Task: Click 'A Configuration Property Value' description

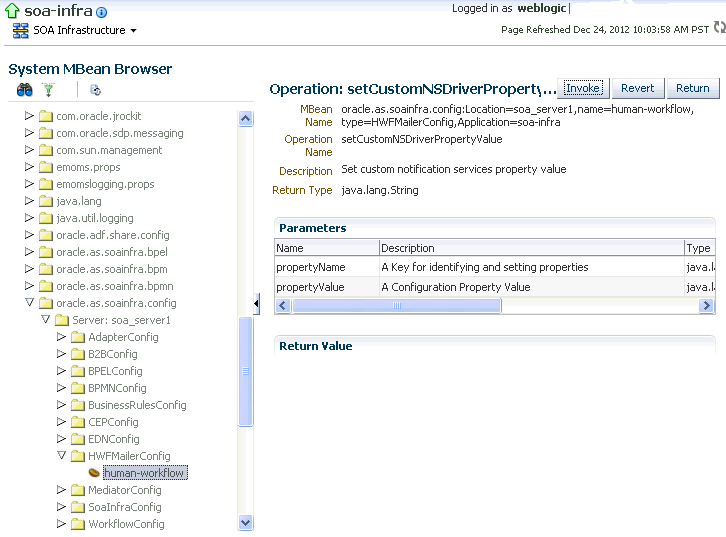Action: pos(456,287)
